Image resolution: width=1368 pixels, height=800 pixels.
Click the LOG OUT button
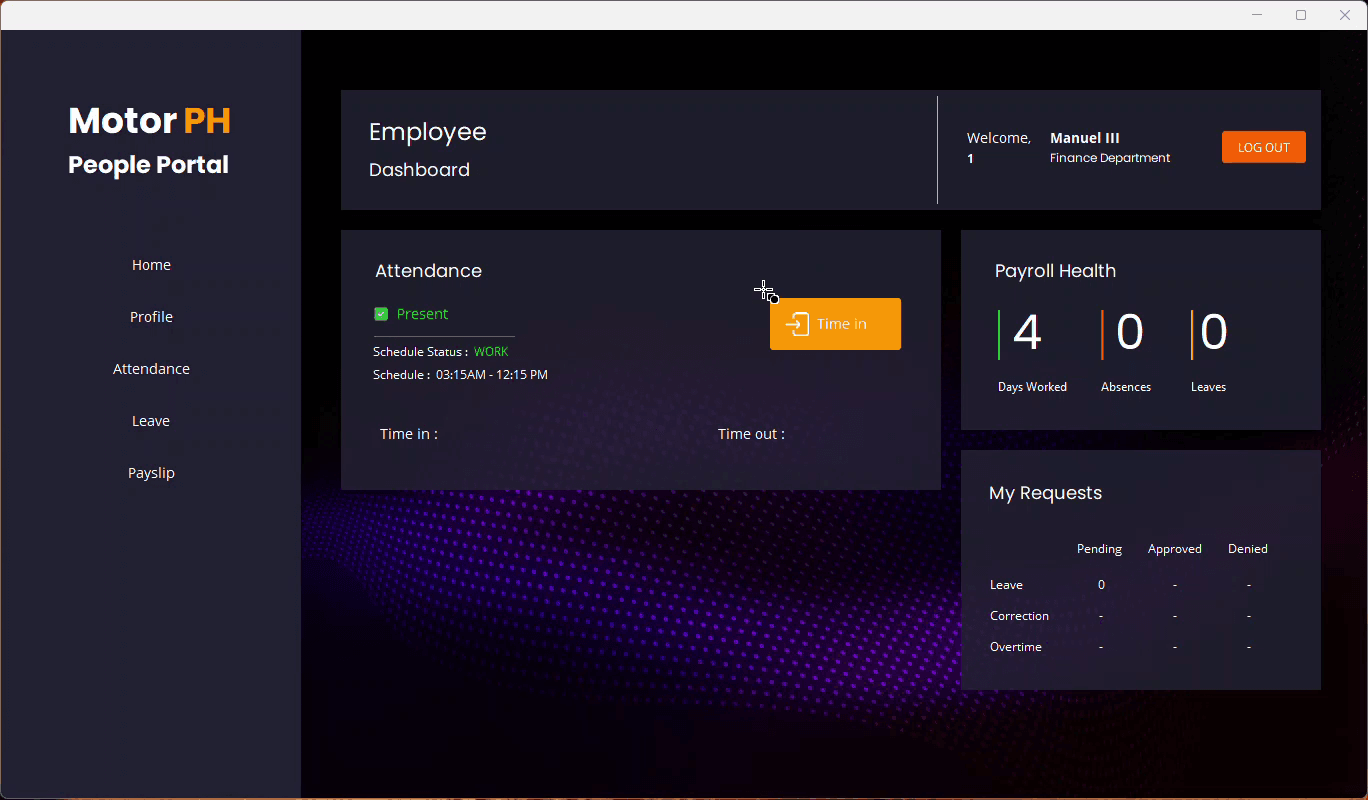[x=1263, y=146]
